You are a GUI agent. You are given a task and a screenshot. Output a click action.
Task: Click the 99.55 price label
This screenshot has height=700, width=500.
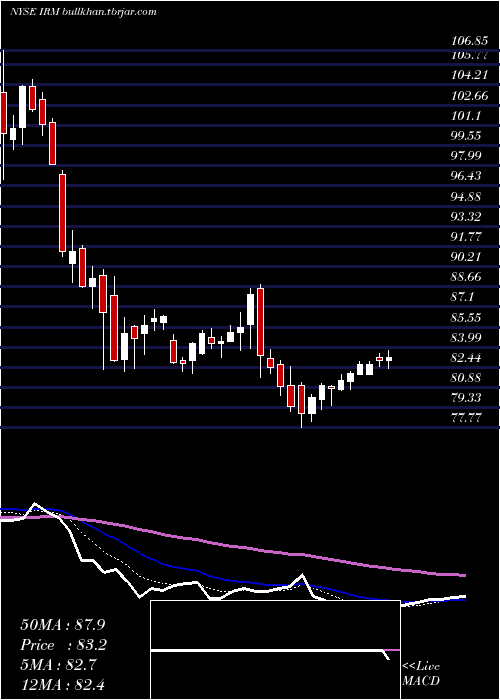tap(467, 136)
